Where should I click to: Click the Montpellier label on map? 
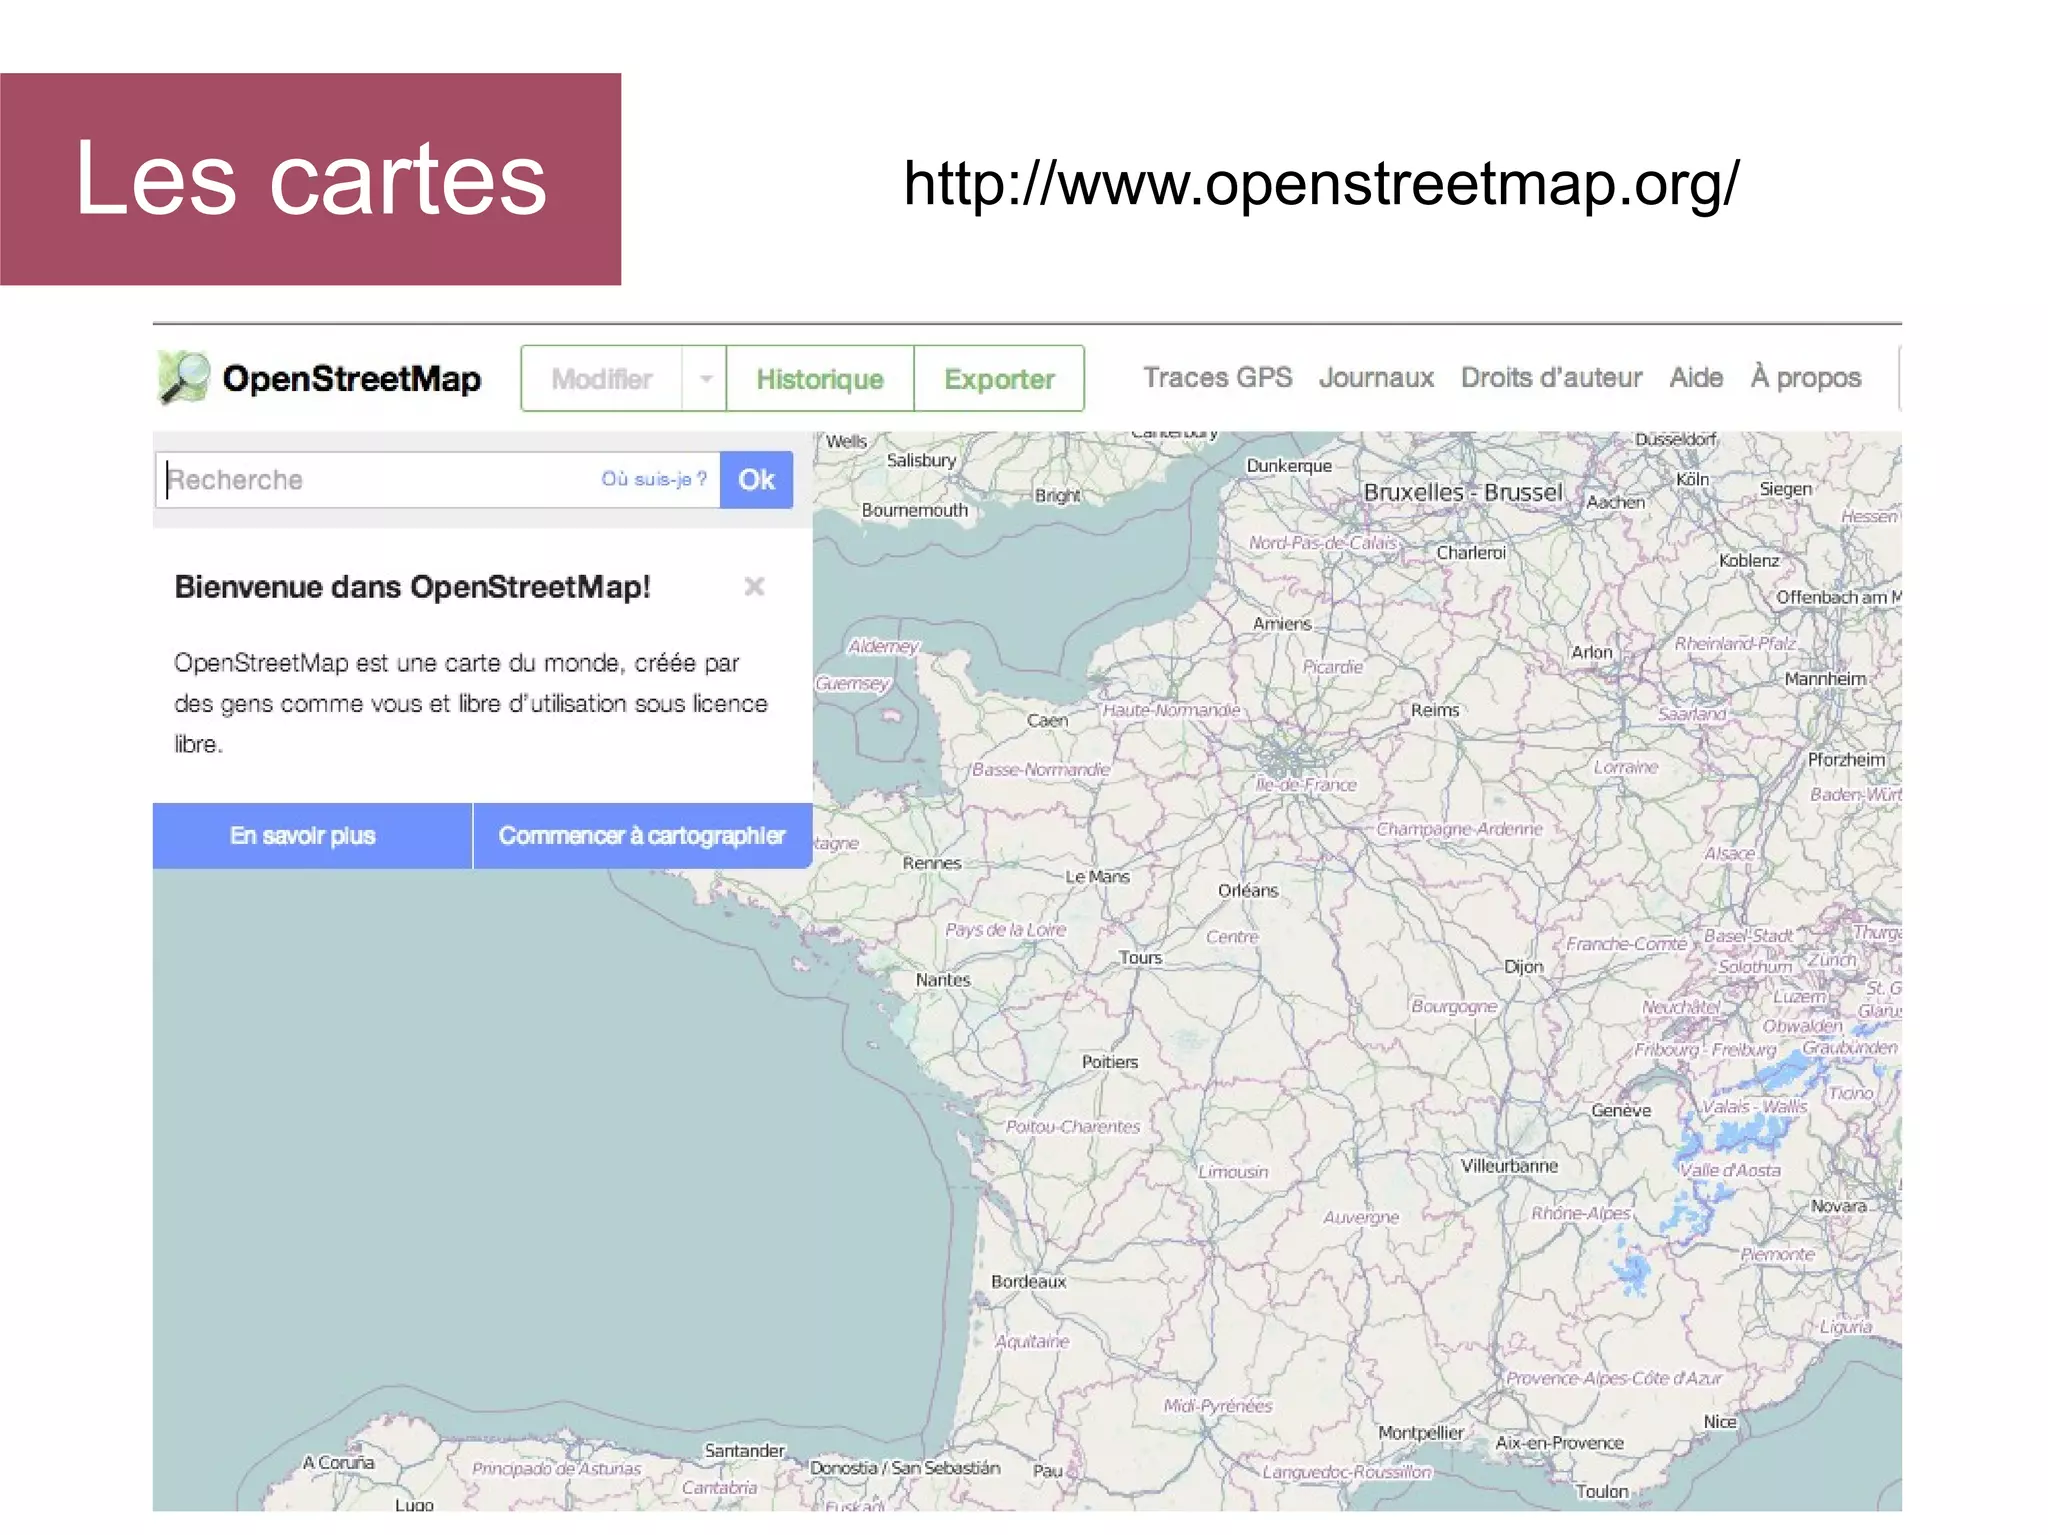[x=1420, y=1433]
